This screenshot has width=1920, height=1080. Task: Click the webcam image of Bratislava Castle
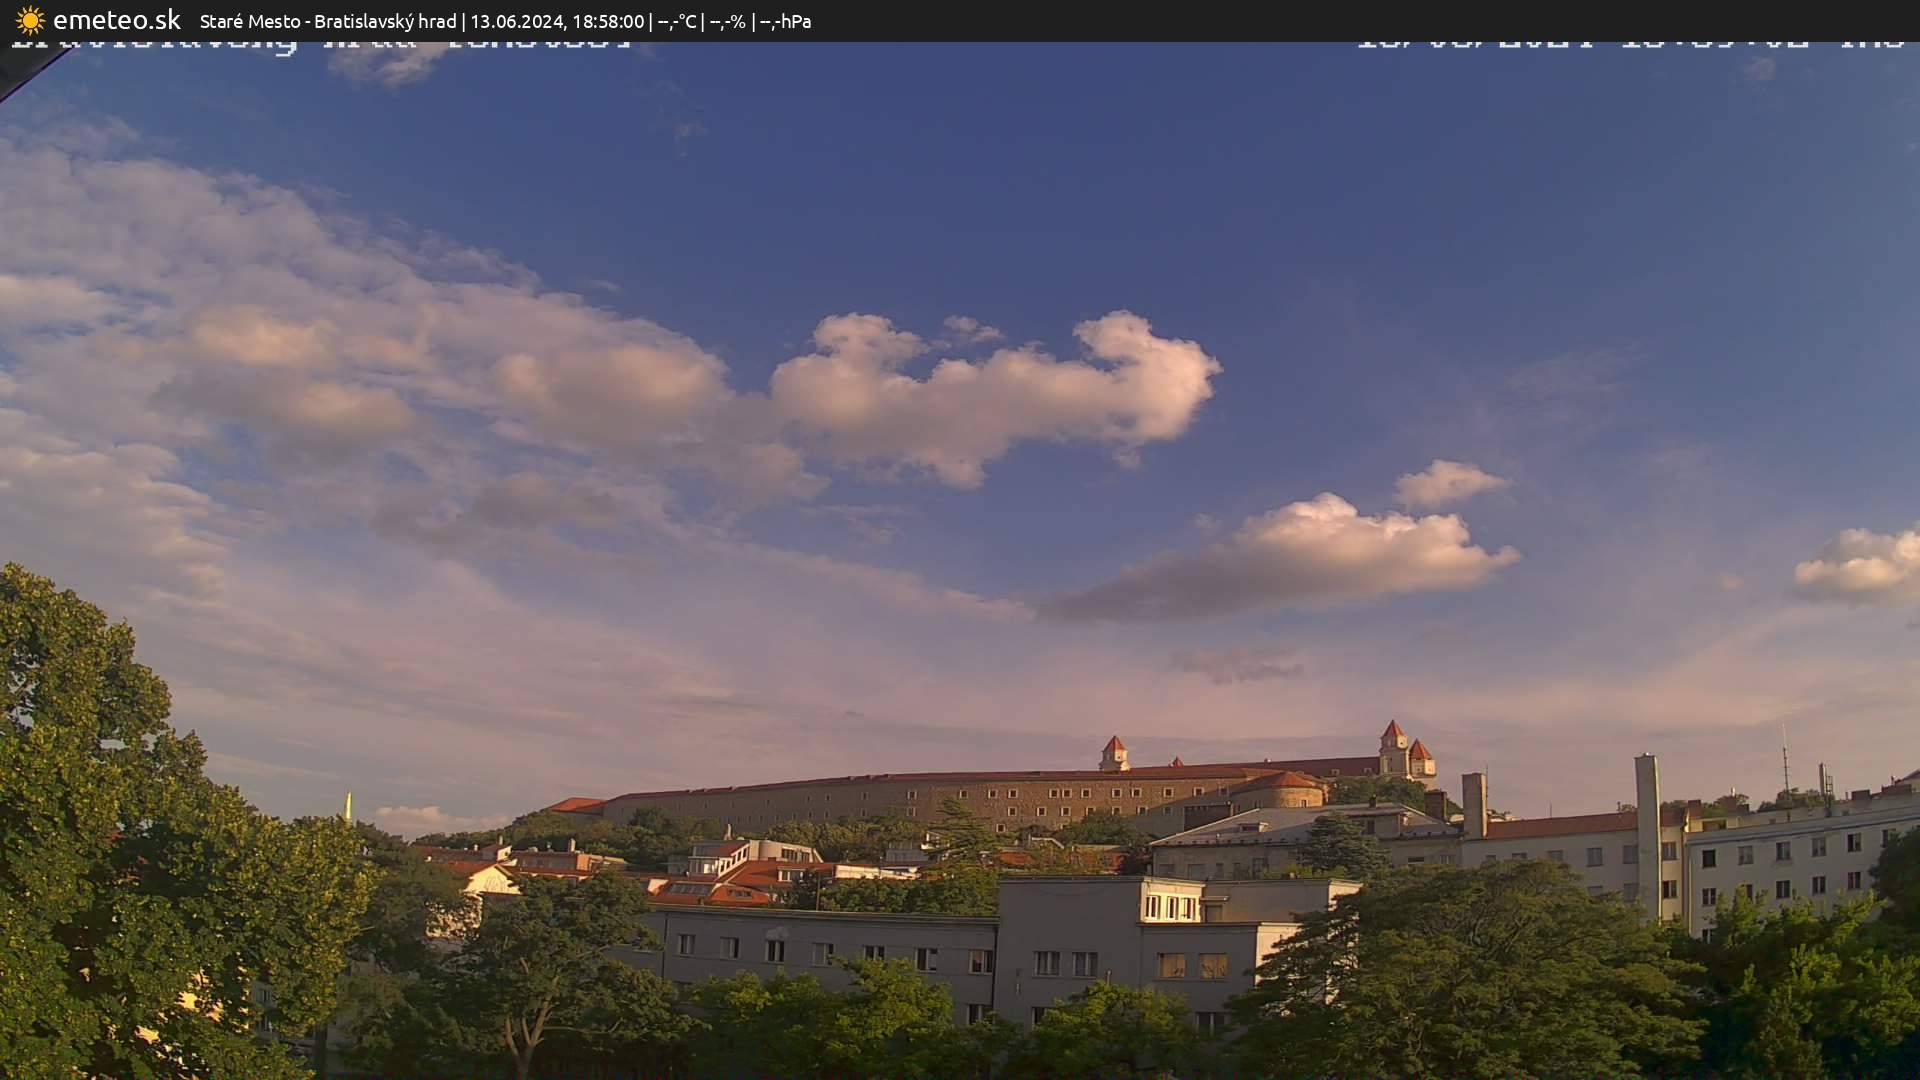point(960,600)
